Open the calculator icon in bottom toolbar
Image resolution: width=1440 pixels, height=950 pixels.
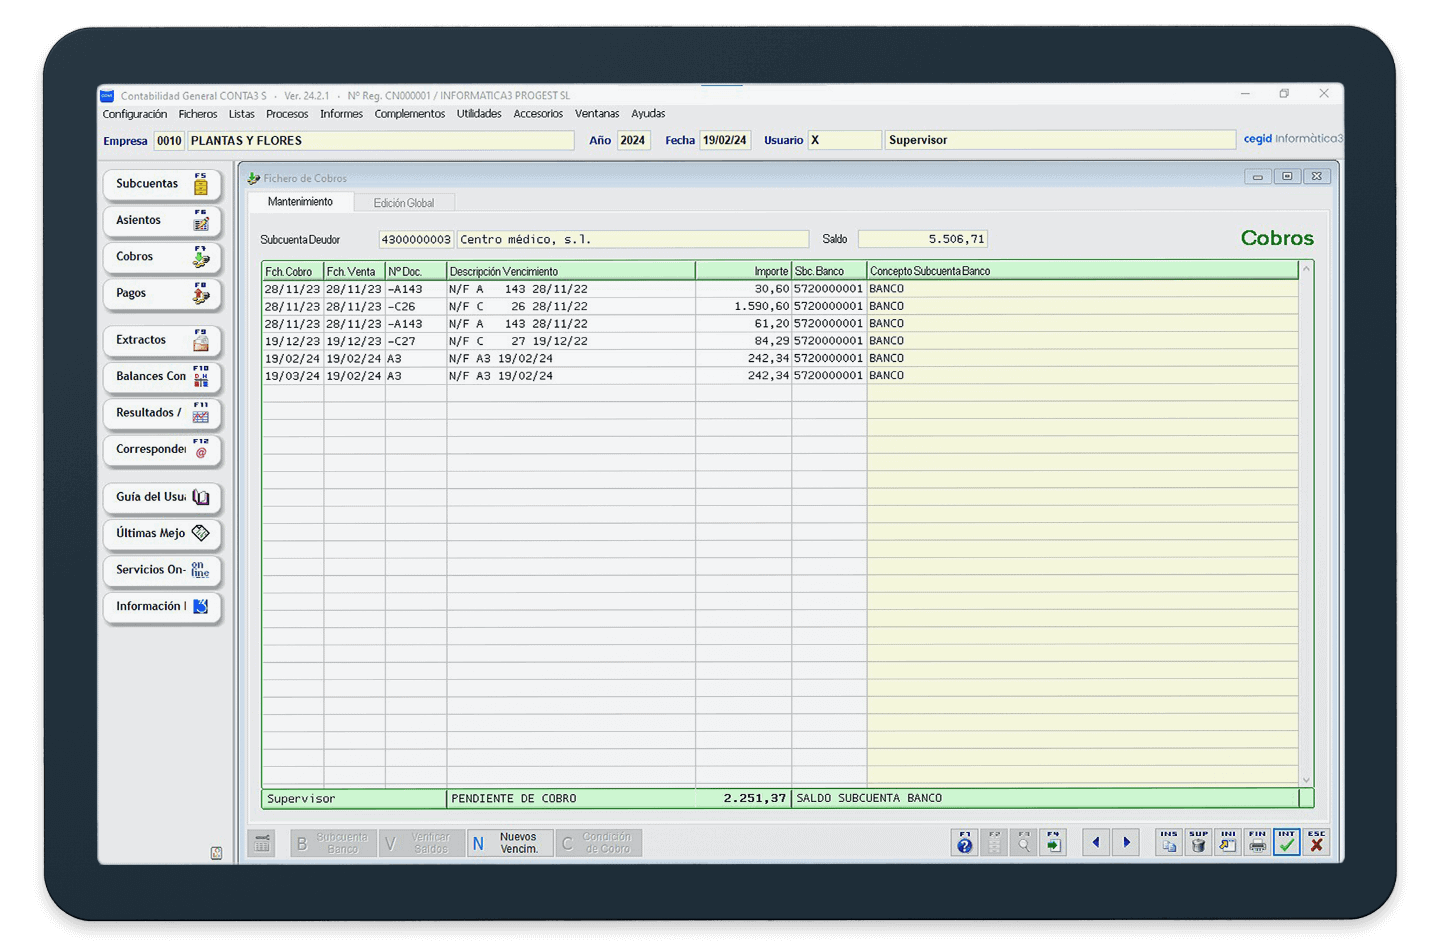[262, 844]
